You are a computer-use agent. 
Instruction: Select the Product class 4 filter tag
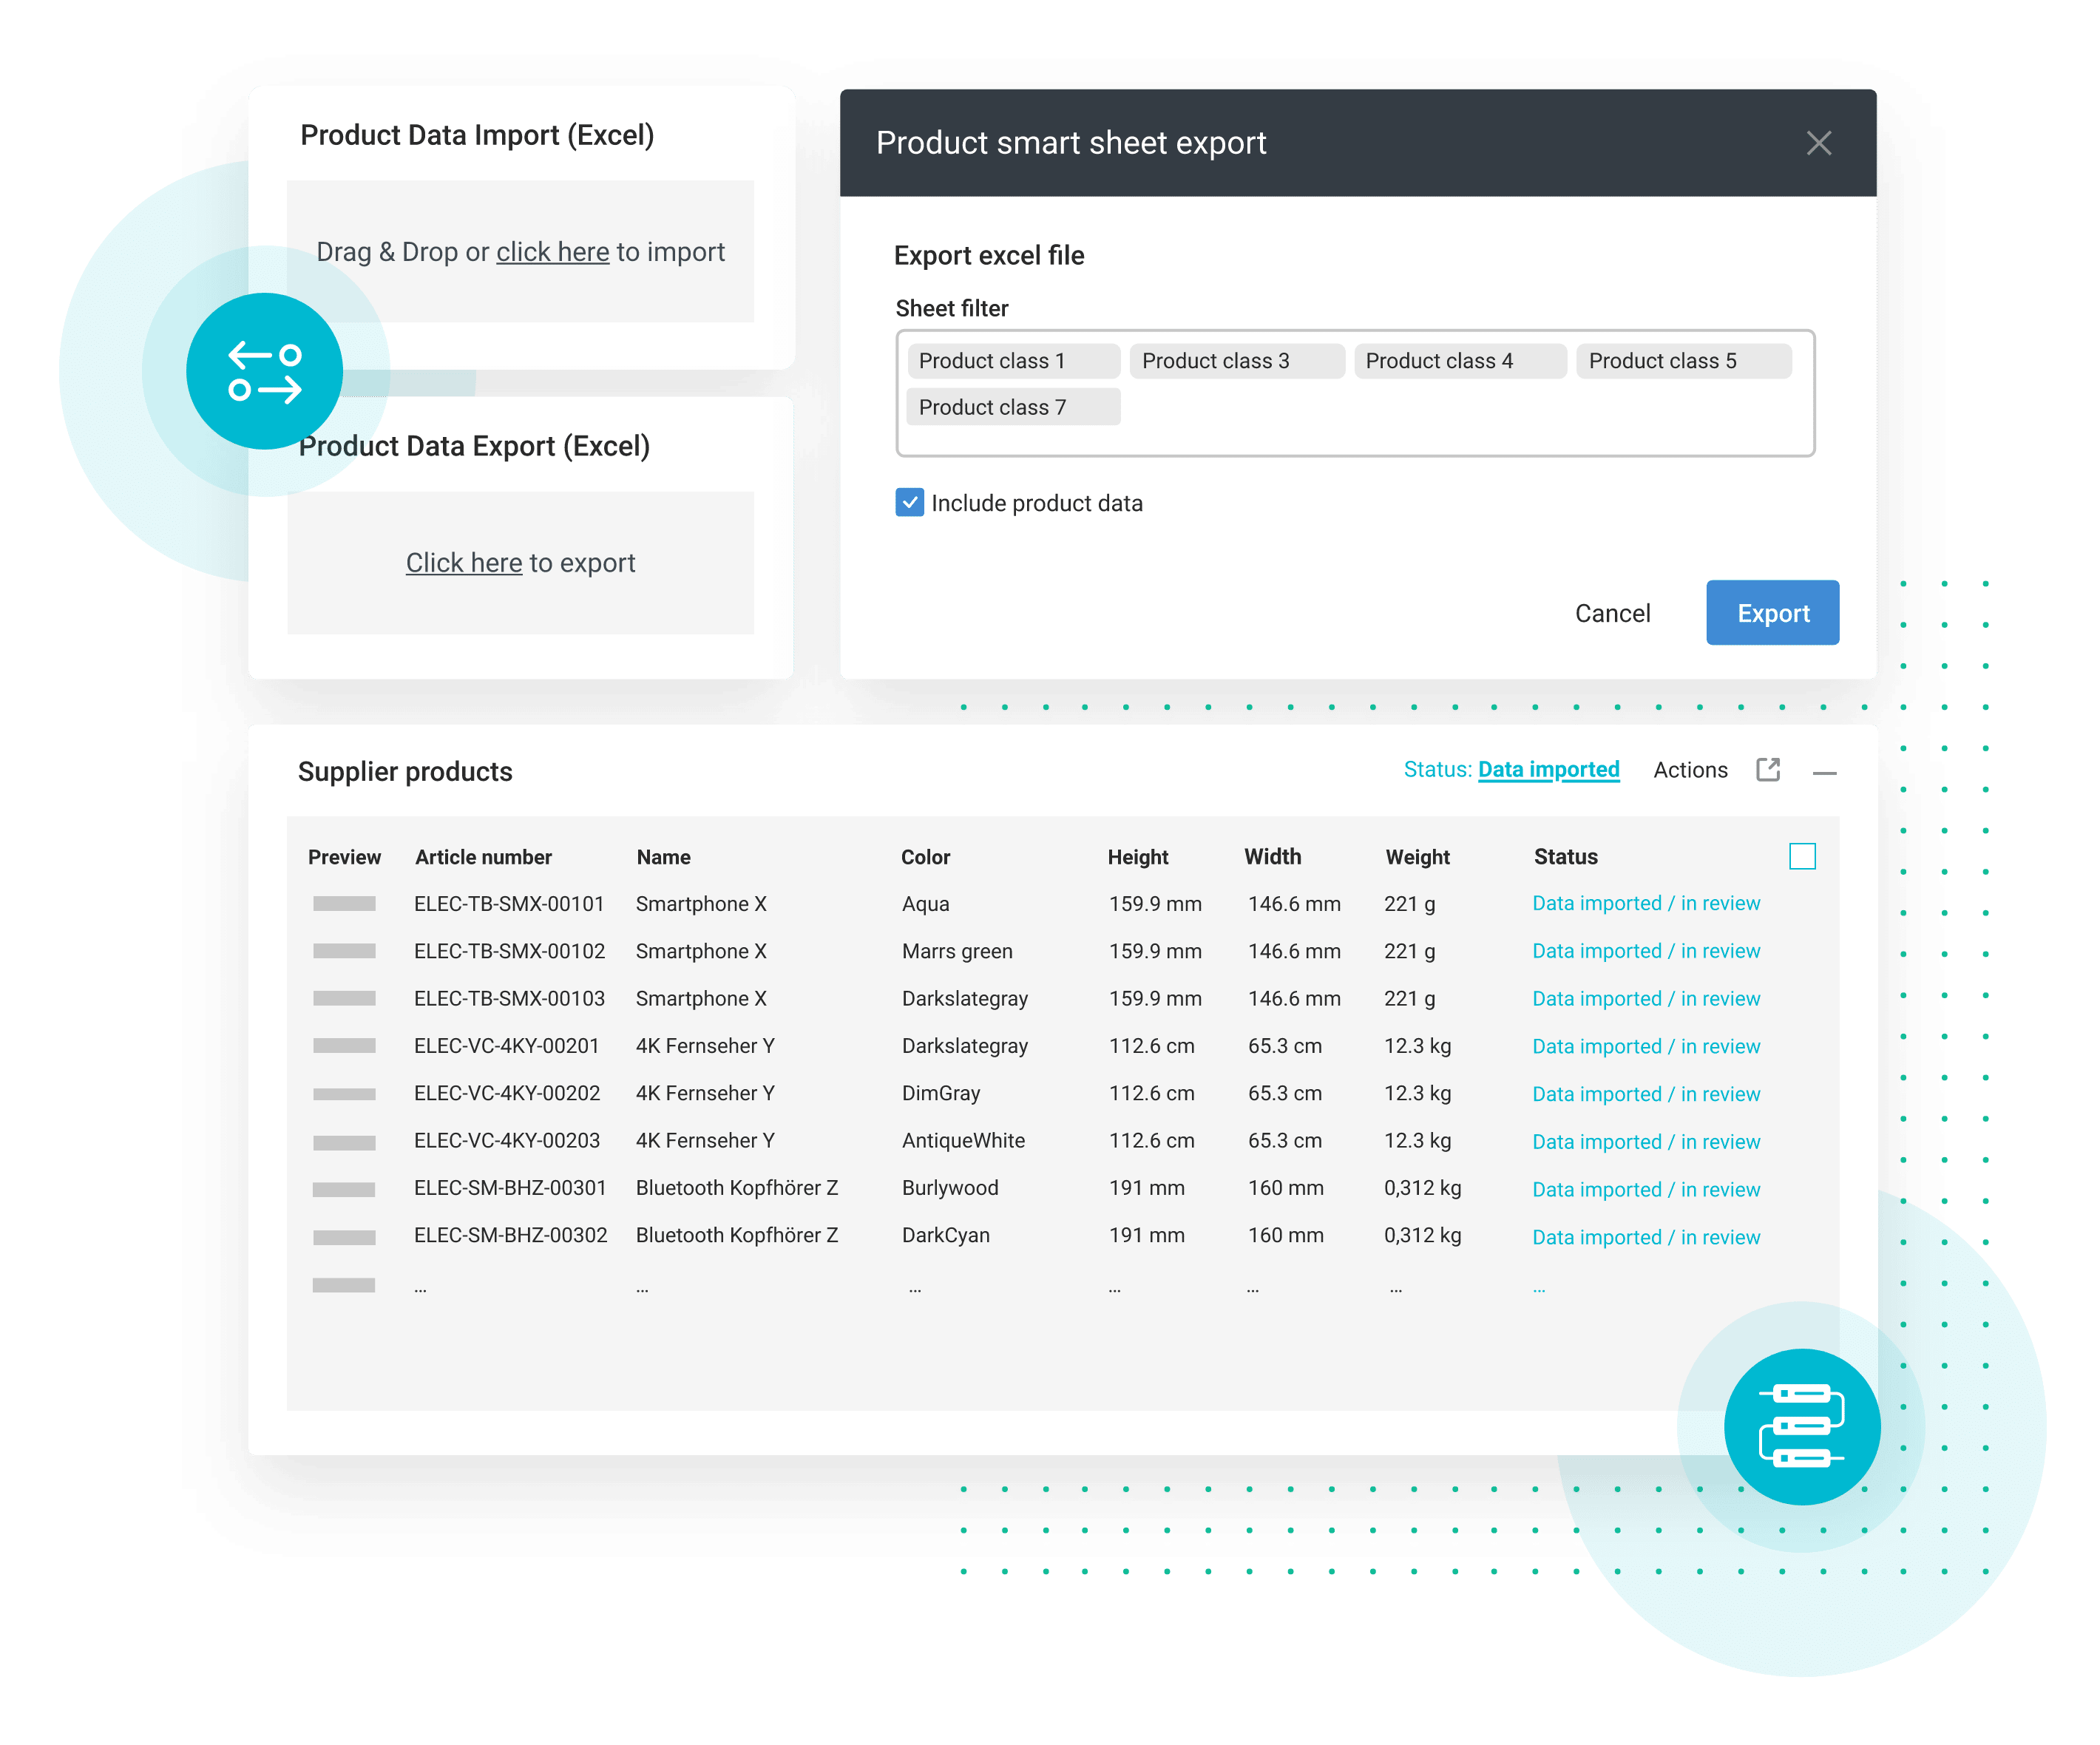(1460, 361)
